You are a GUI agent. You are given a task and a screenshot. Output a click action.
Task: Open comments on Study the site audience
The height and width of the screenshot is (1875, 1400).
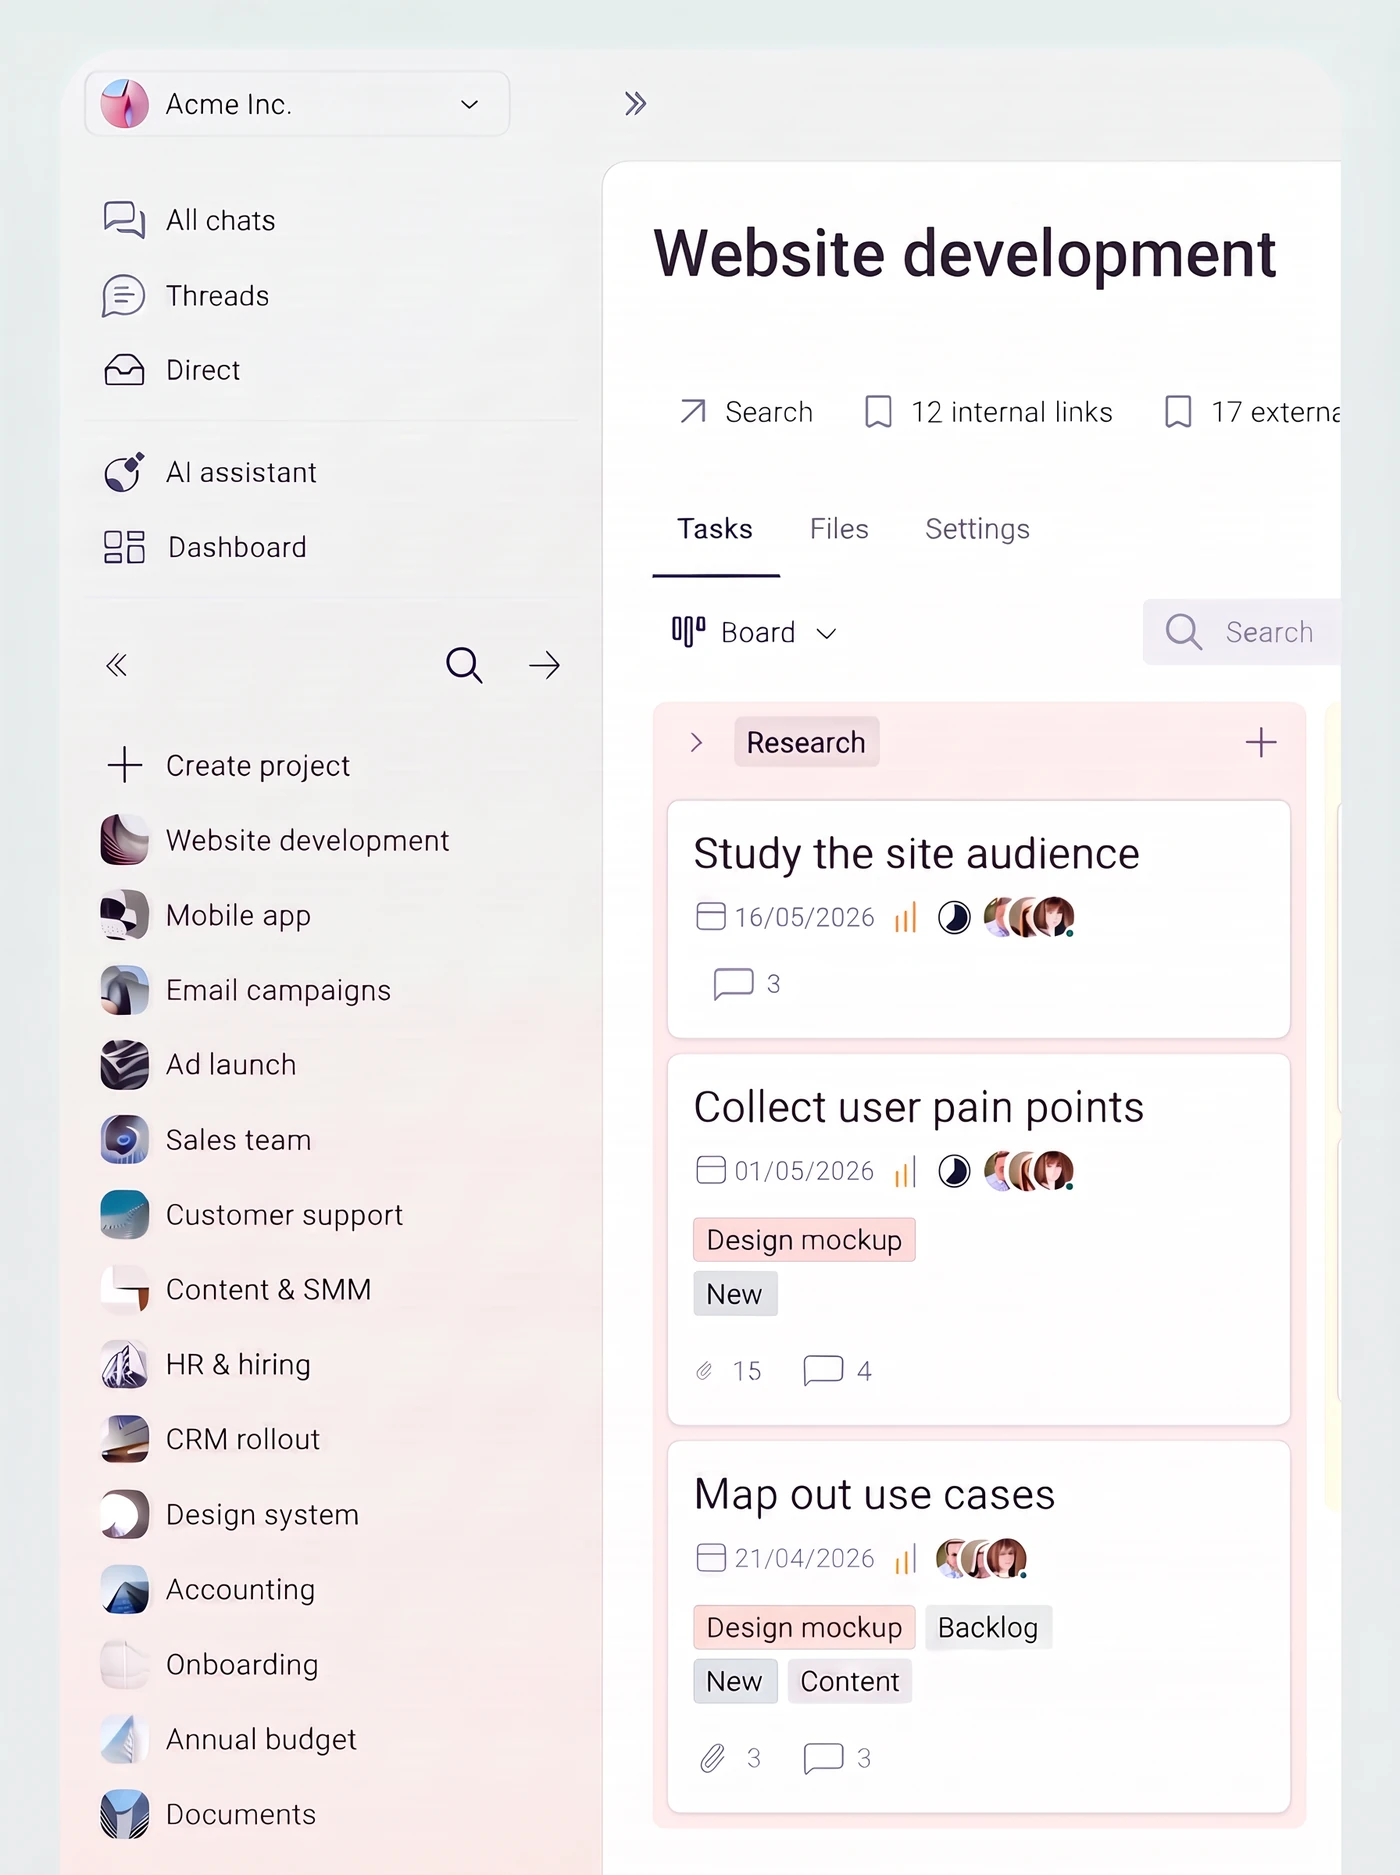(746, 984)
